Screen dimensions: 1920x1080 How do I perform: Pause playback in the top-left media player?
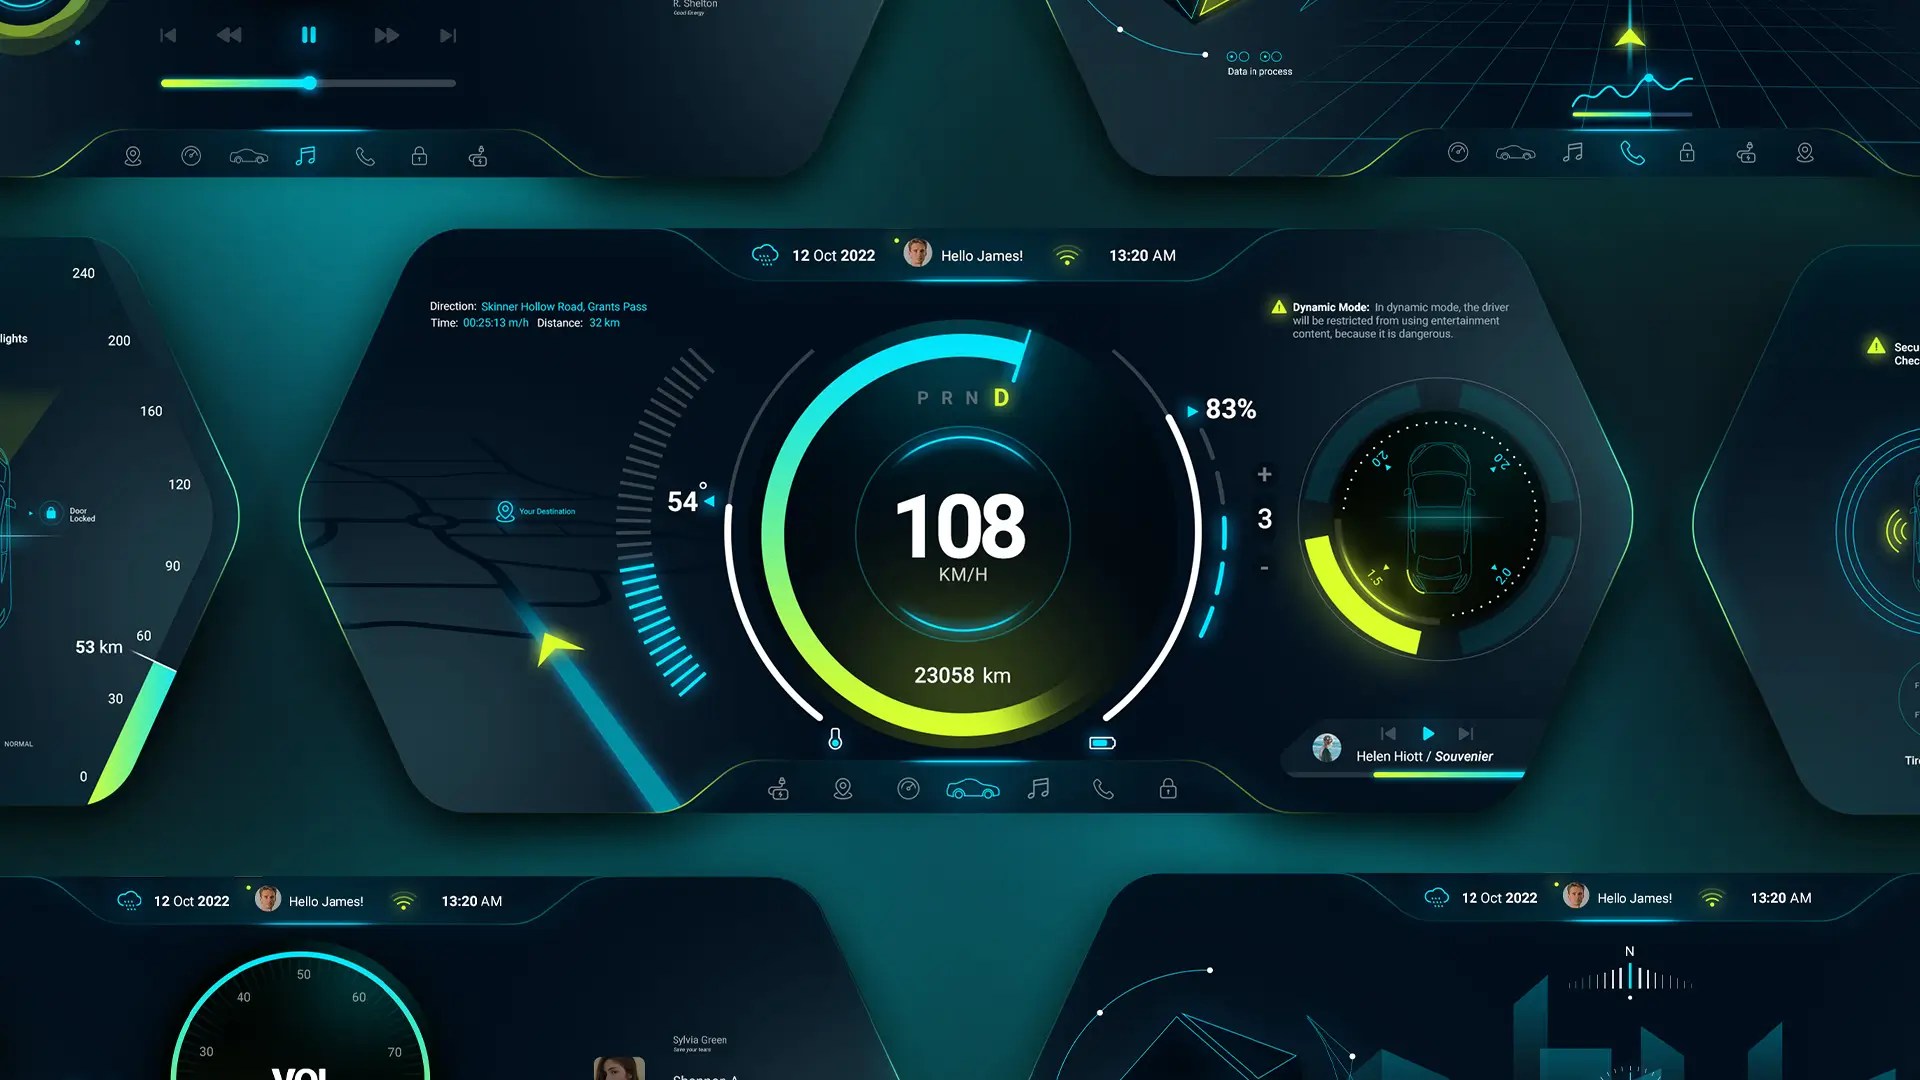coord(309,35)
